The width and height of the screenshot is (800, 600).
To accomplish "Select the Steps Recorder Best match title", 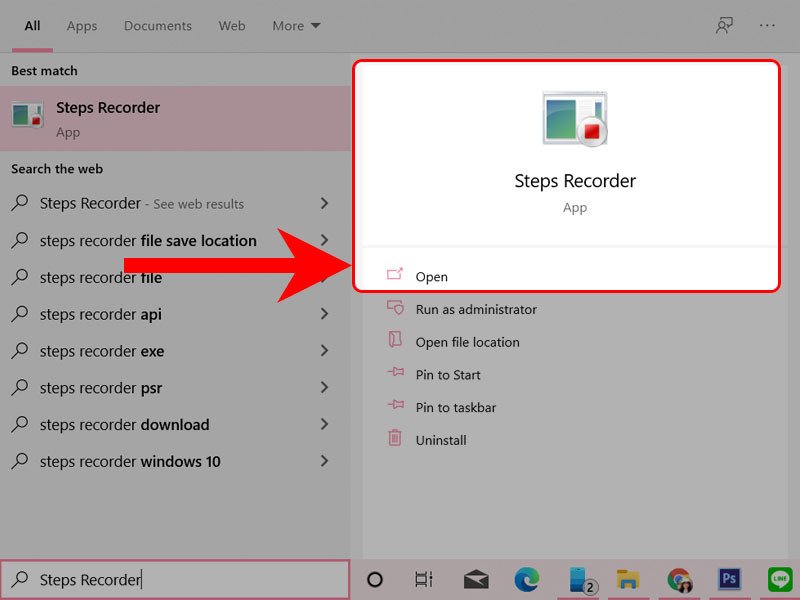I will 108,108.
